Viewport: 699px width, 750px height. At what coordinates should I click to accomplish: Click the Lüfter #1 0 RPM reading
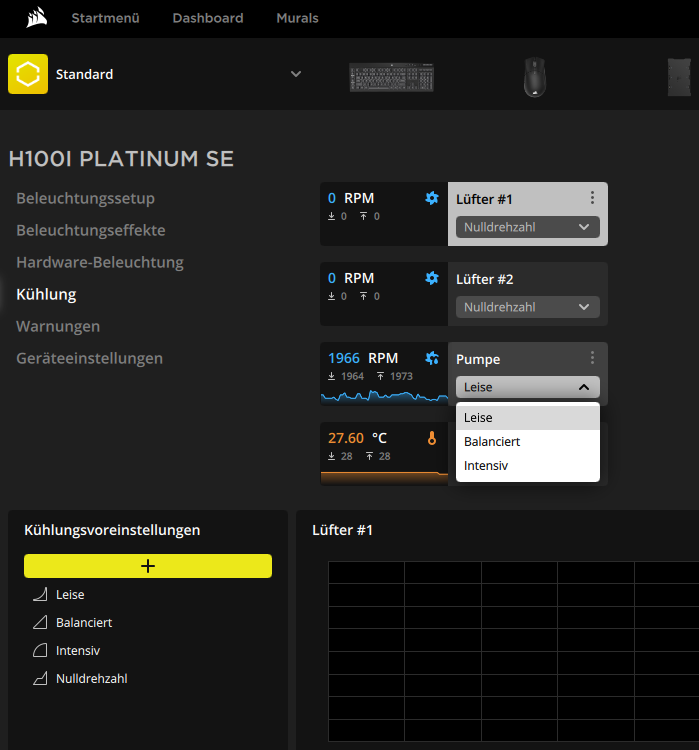(351, 198)
